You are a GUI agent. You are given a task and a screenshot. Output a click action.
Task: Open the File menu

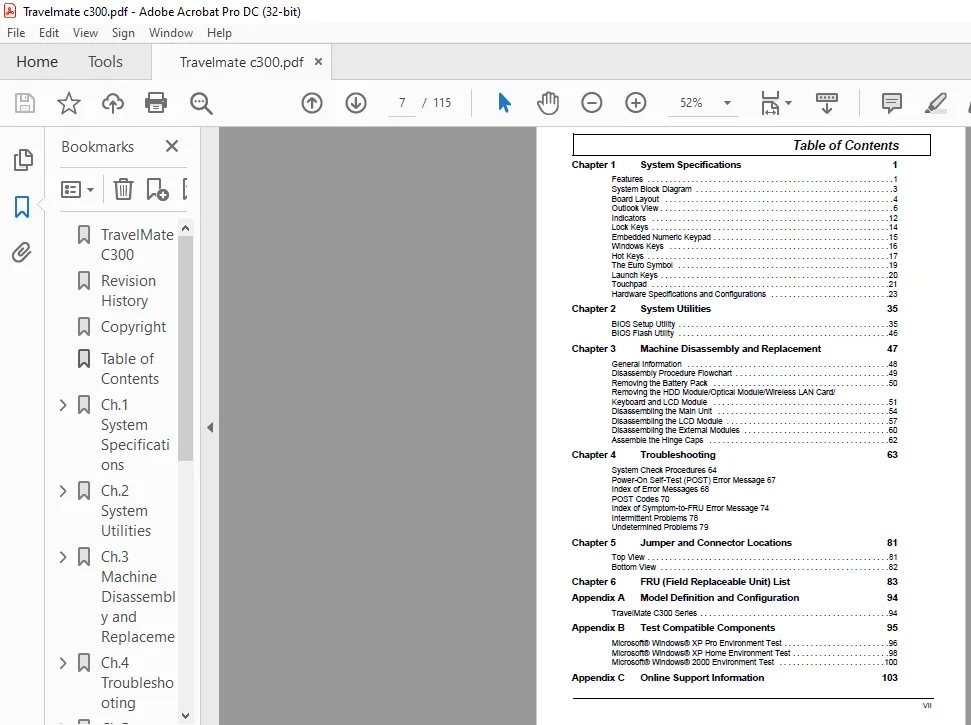[16, 33]
